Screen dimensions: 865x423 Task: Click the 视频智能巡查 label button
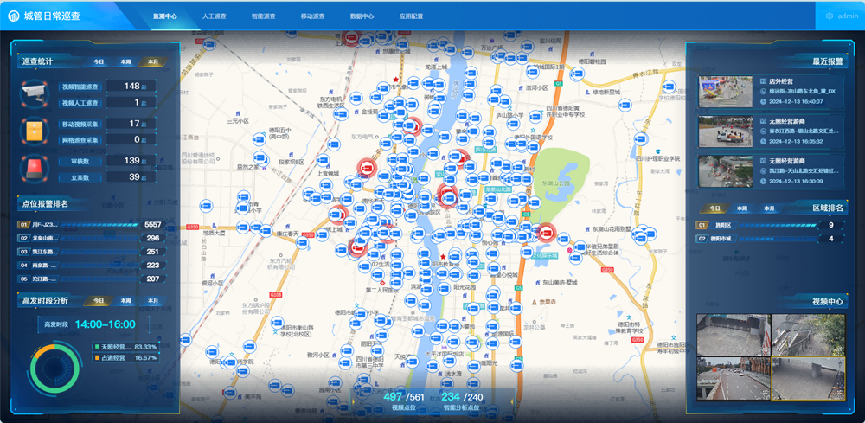point(81,87)
